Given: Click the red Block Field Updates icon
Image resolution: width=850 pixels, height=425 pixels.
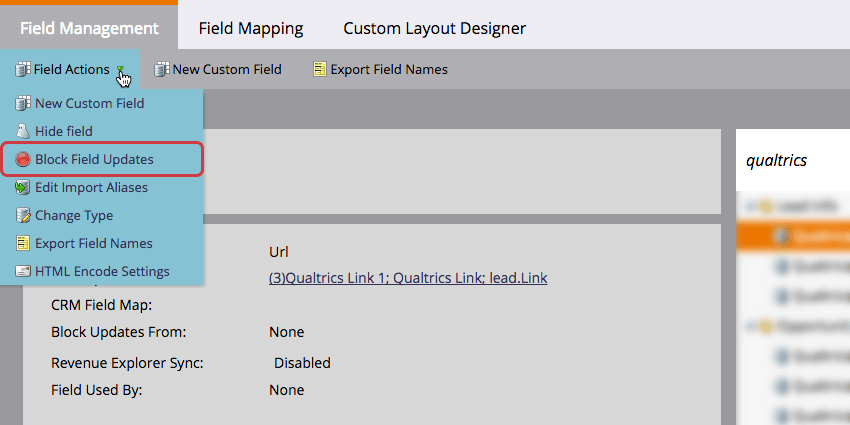Looking at the screenshot, I should pyautogui.click(x=23, y=159).
